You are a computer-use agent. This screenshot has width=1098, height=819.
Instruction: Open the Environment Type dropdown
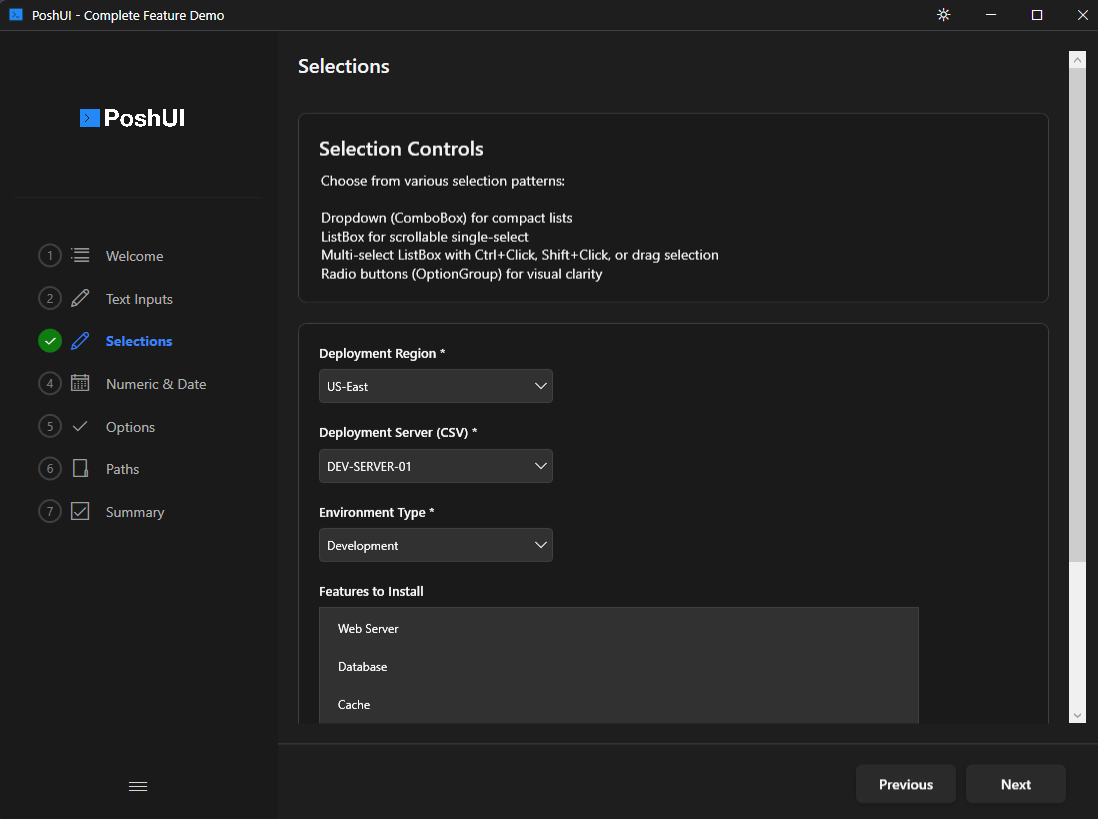pos(436,545)
